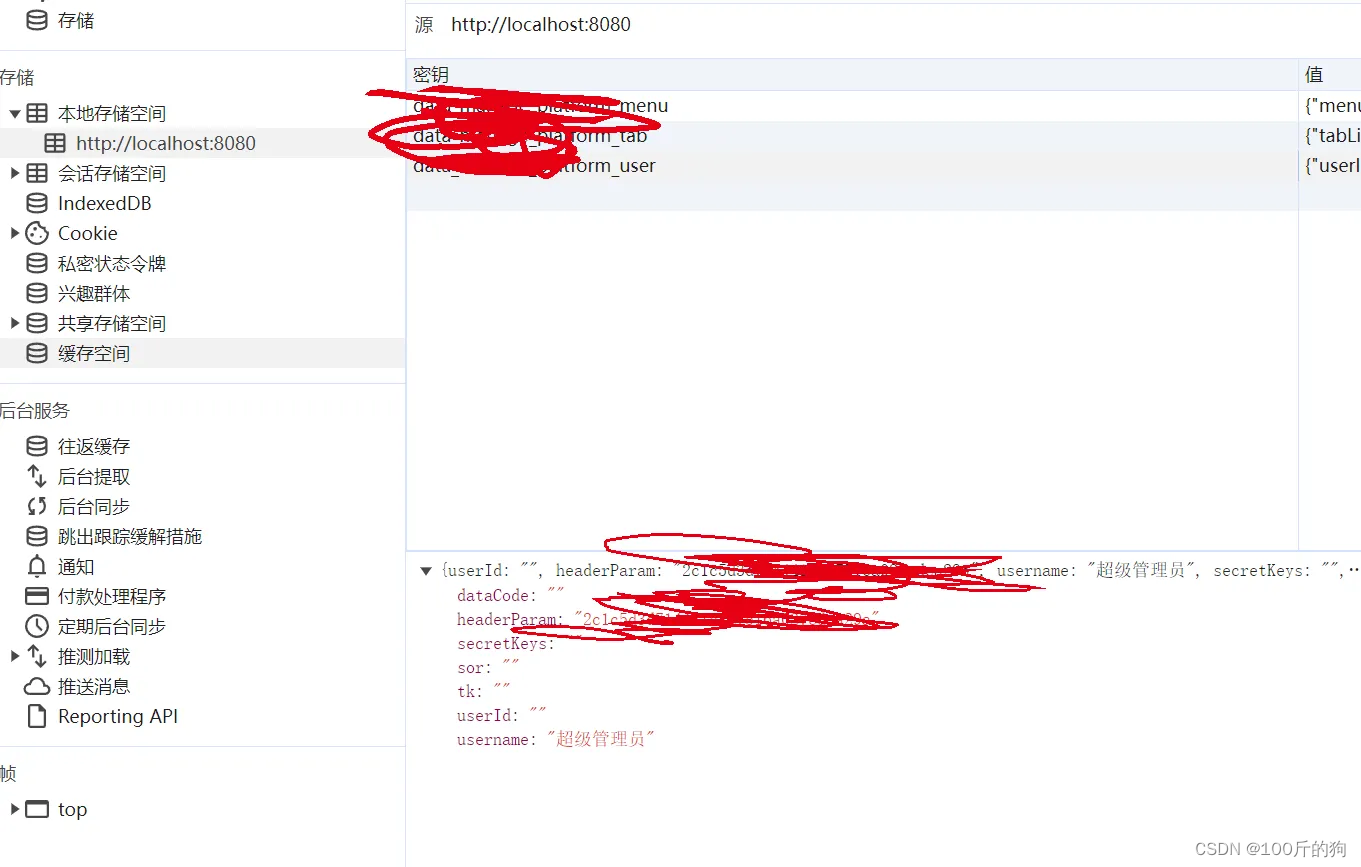The height and width of the screenshot is (867, 1361).
Task: Click the dataCode property line
Action: pyautogui.click(x=511, y=596)
